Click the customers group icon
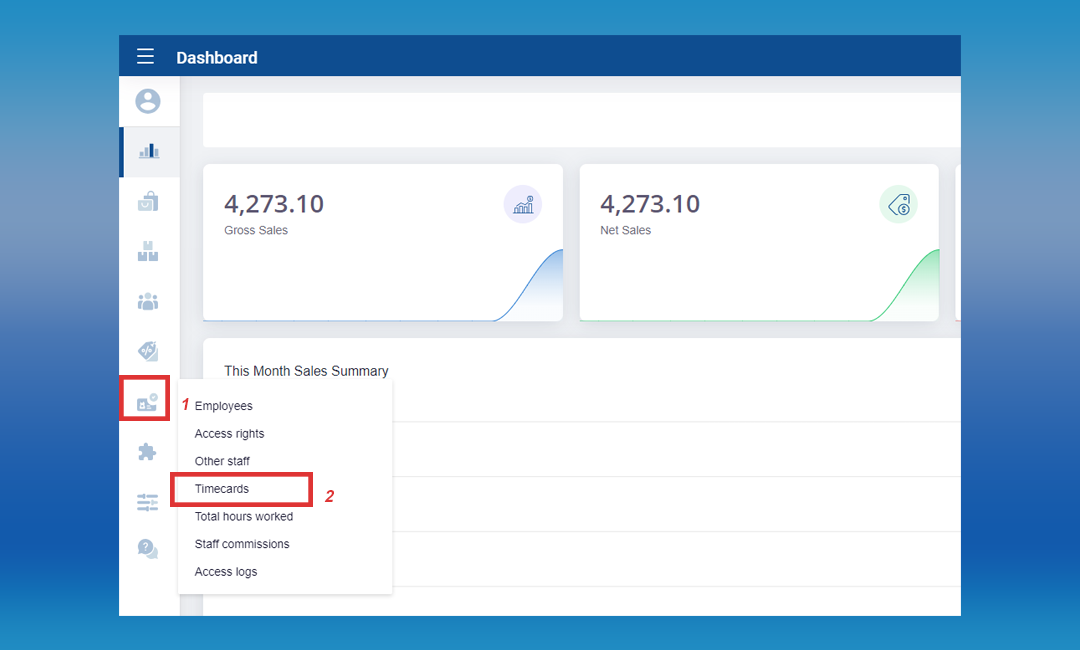The width and height of the screenshot is (1080, 650). [x=148, y=301]
